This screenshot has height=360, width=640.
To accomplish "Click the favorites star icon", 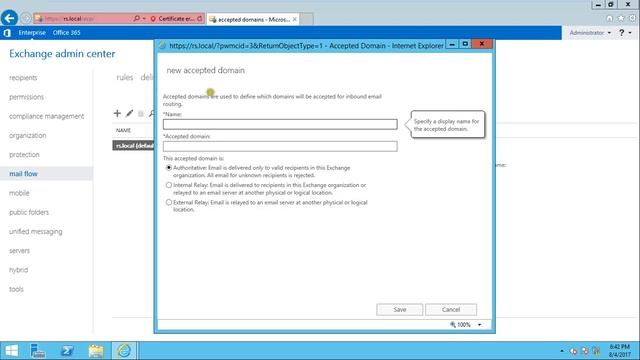I will pos(621,18).
